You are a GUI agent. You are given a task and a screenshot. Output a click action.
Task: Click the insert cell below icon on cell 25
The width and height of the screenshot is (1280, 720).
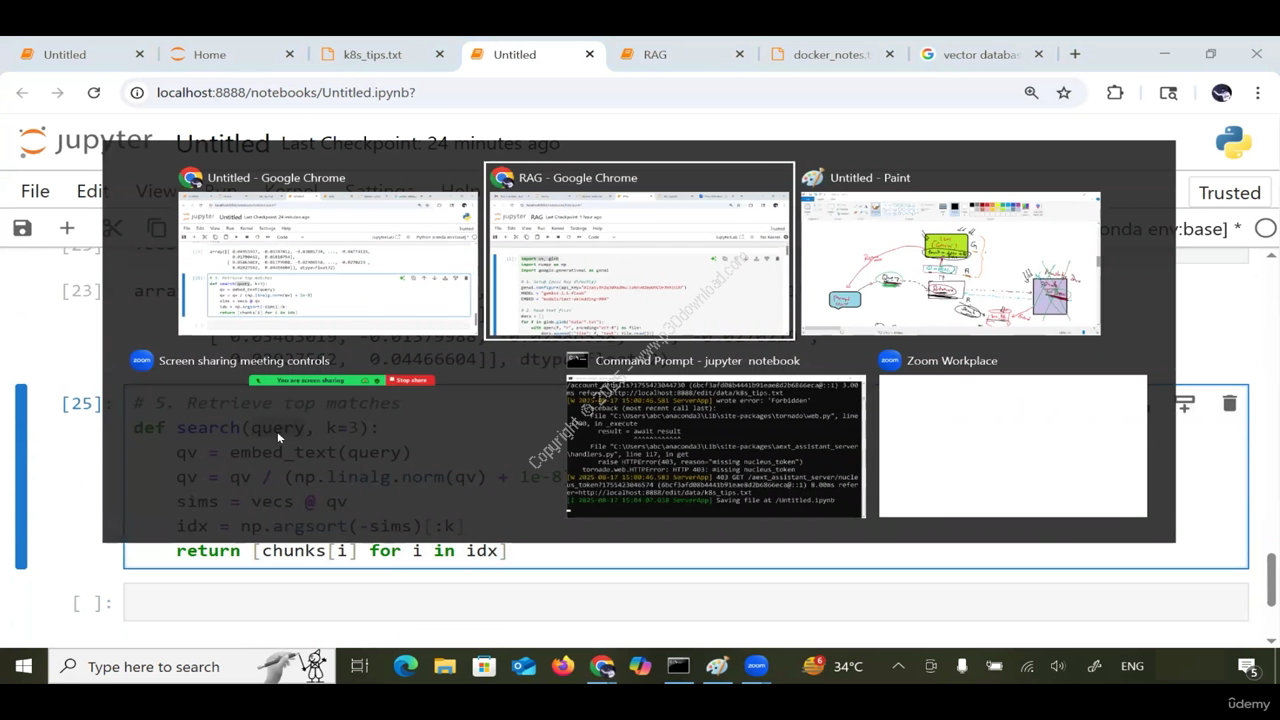tap(1184, 404)
